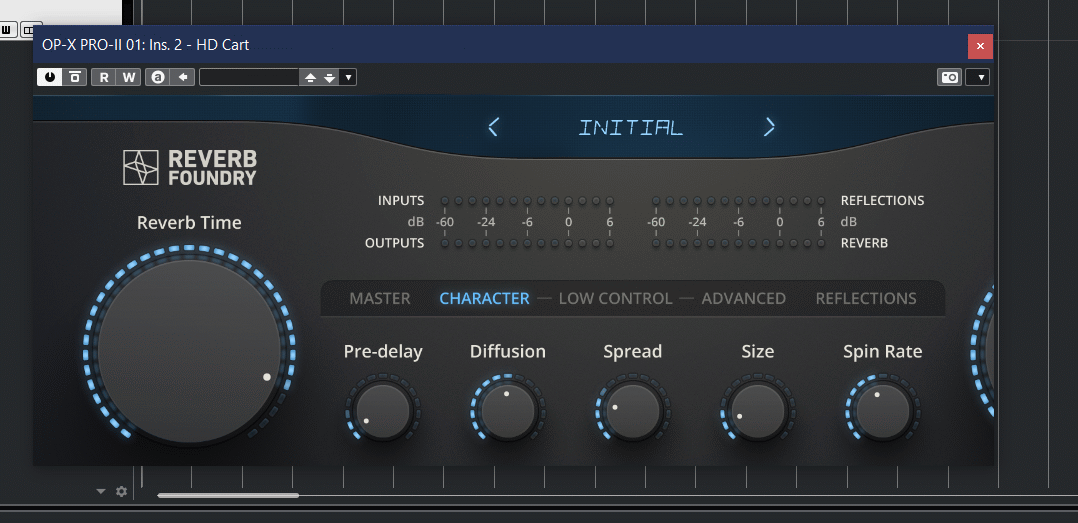1078x523 pixels.
Task: Open functions menu dropdown beside camera icon
Action: 979,77
